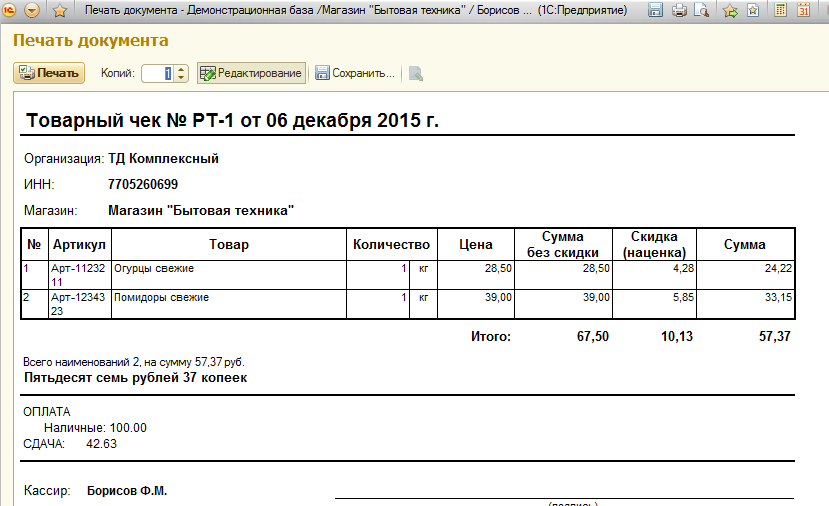Click the Количество column header
The image size is (829, 506).
pos(392,244)
